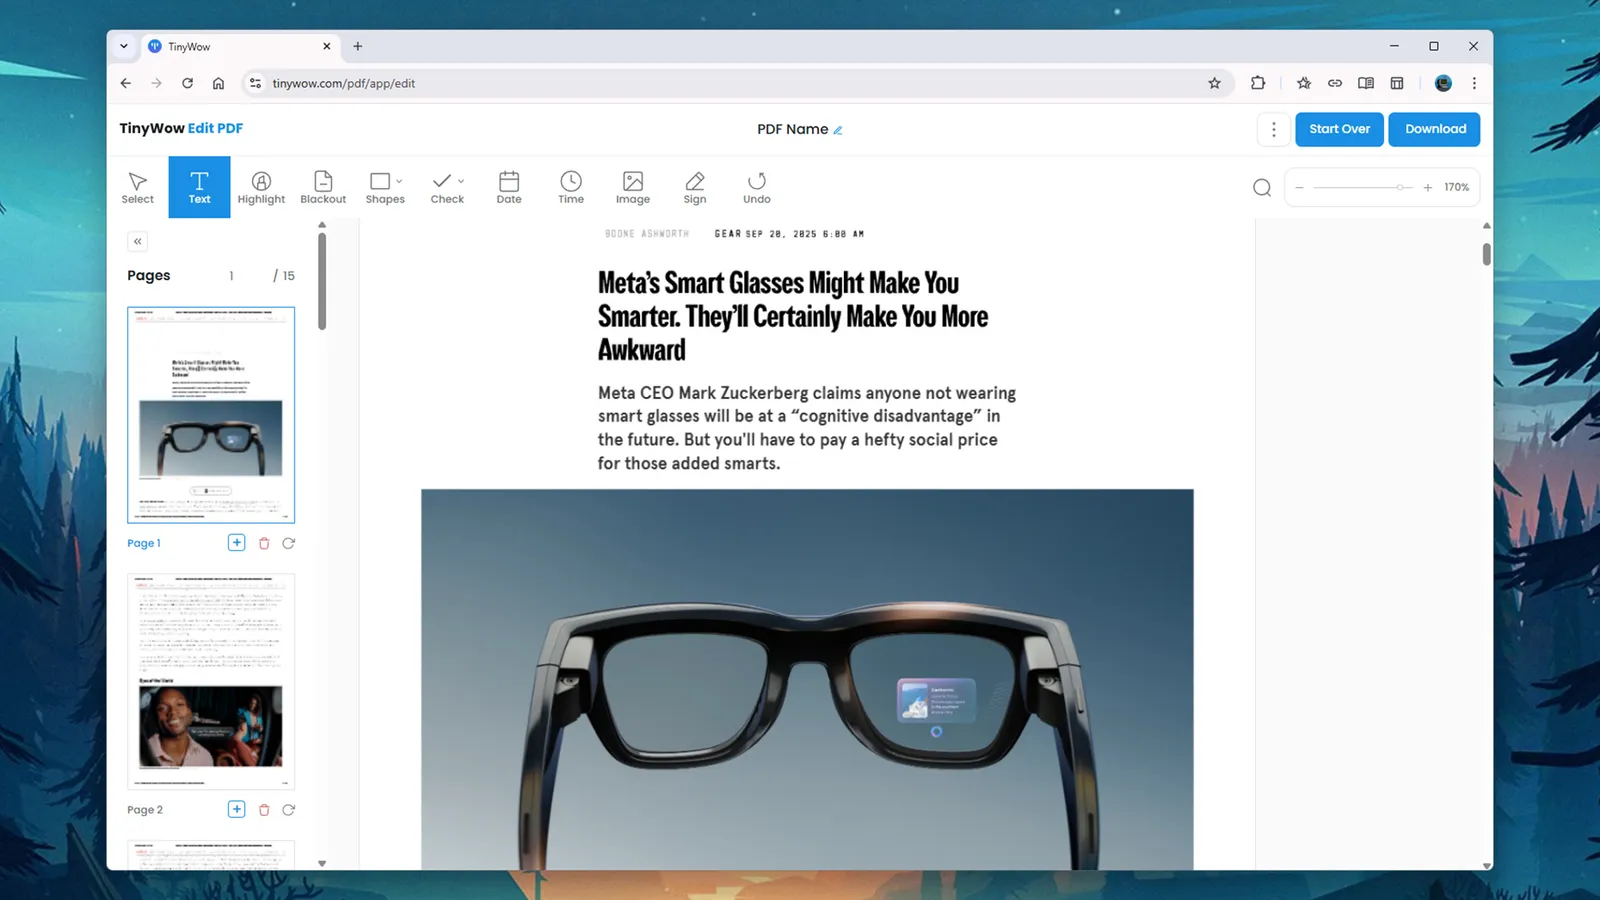Image resolution: width=1600 pixels, height=900 pixels.
Task: Undo the last action
Action: pos(757,187)
